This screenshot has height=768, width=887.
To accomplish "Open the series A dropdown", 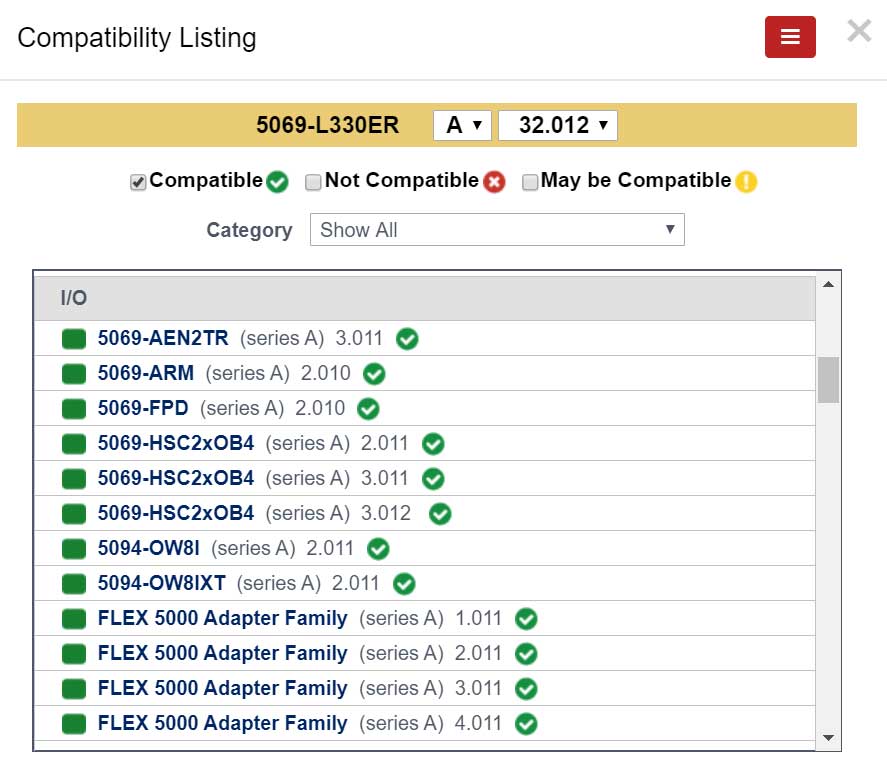I will pos(462,125).
